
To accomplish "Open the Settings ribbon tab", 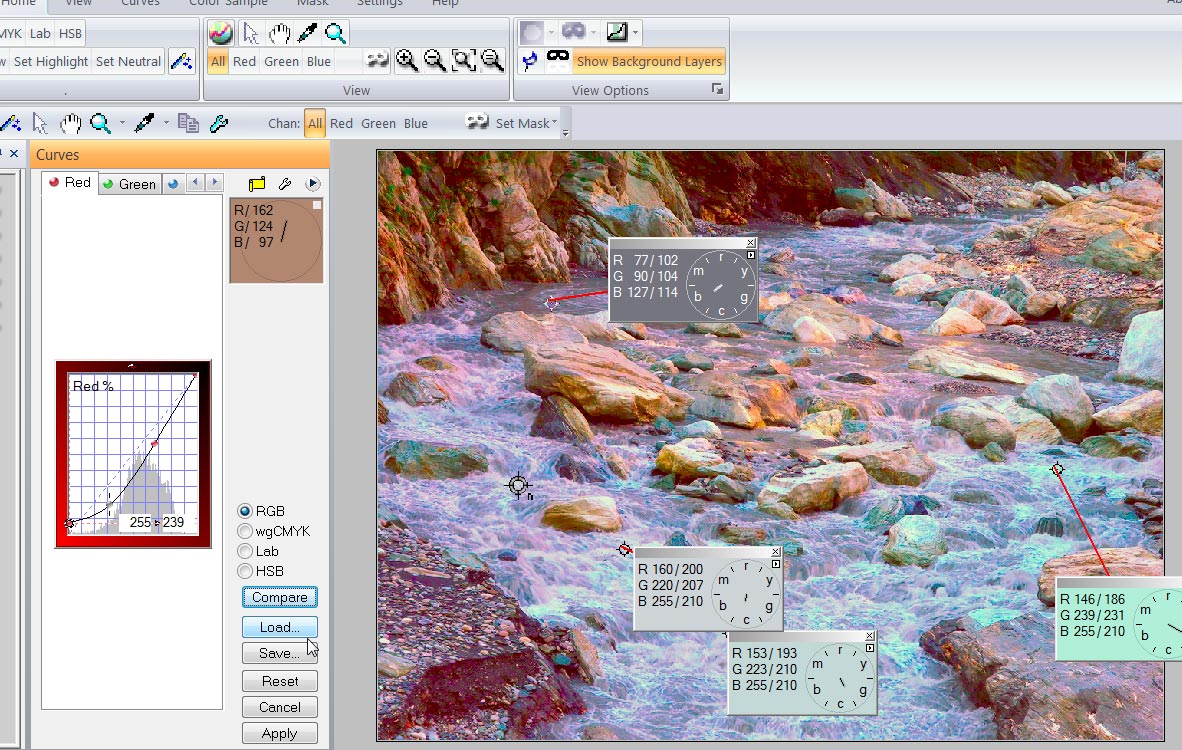I will [x=379, y=3].
